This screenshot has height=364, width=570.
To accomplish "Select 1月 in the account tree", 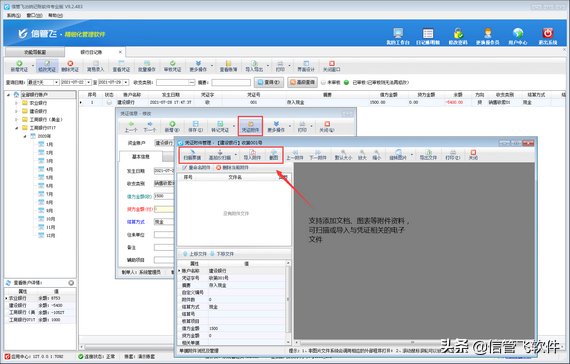I will click(49, 145).
